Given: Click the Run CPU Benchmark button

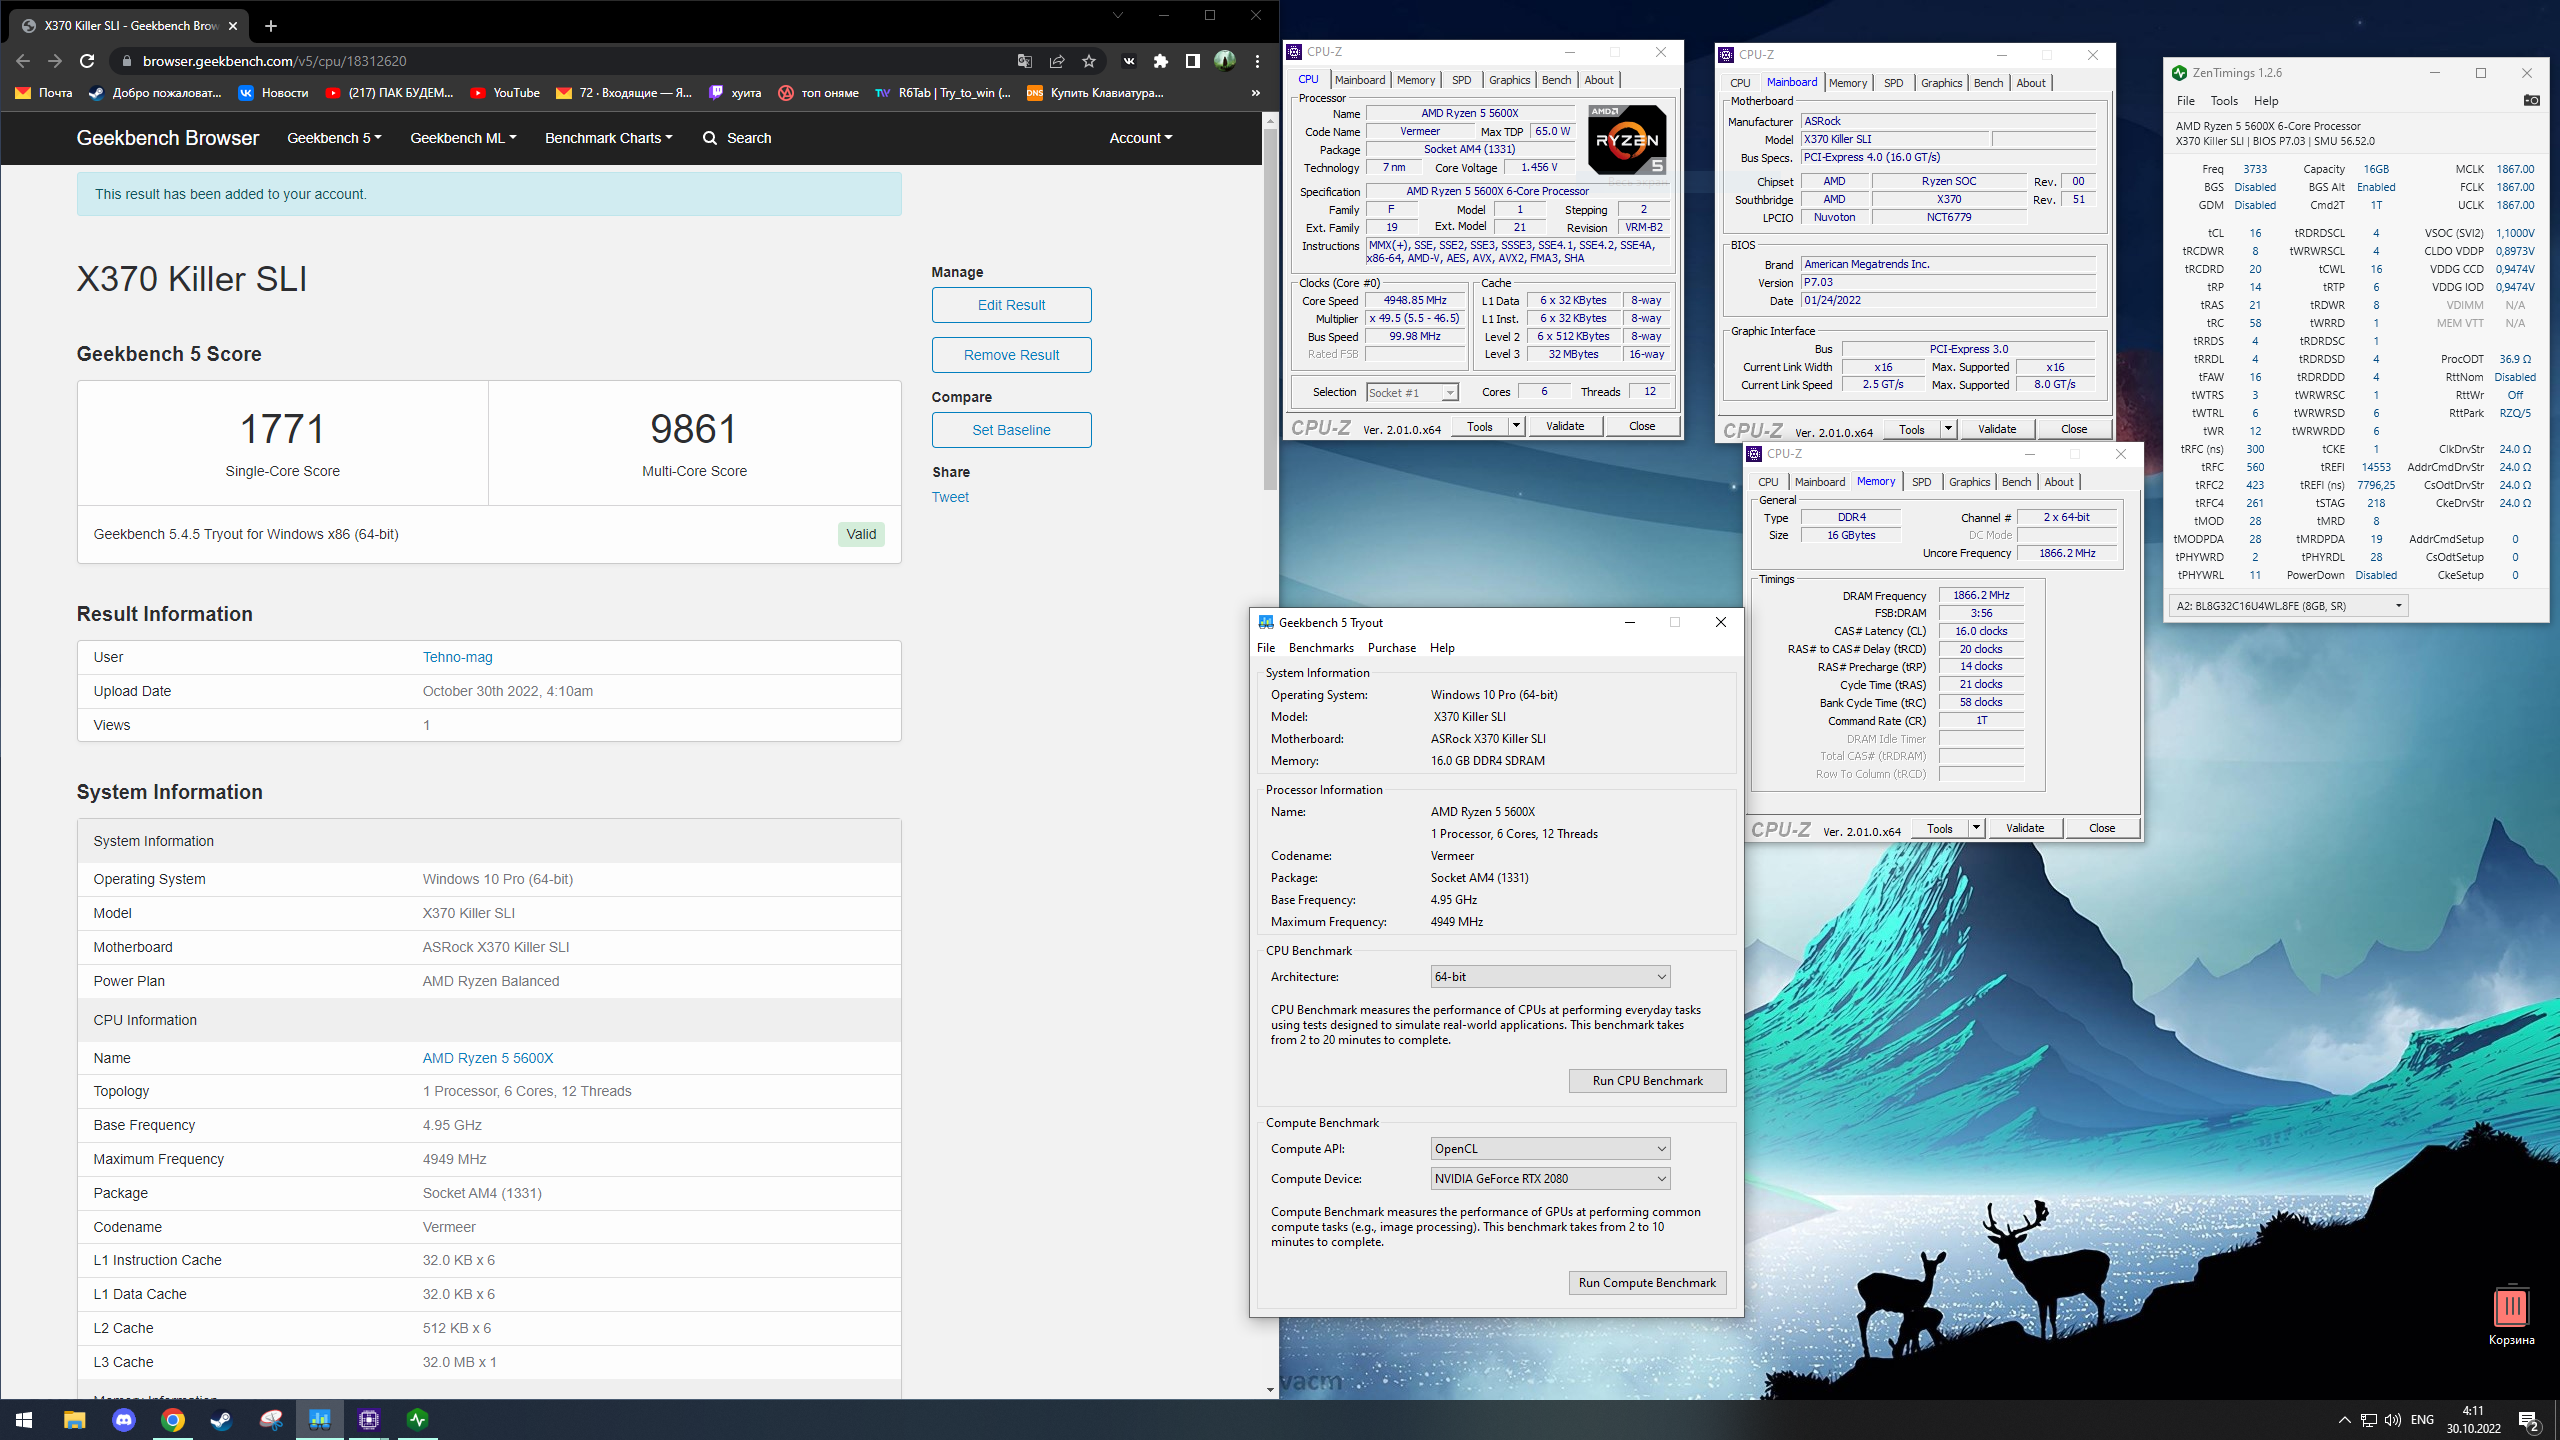Looking at the screenshot, I should (1647, 1081).
